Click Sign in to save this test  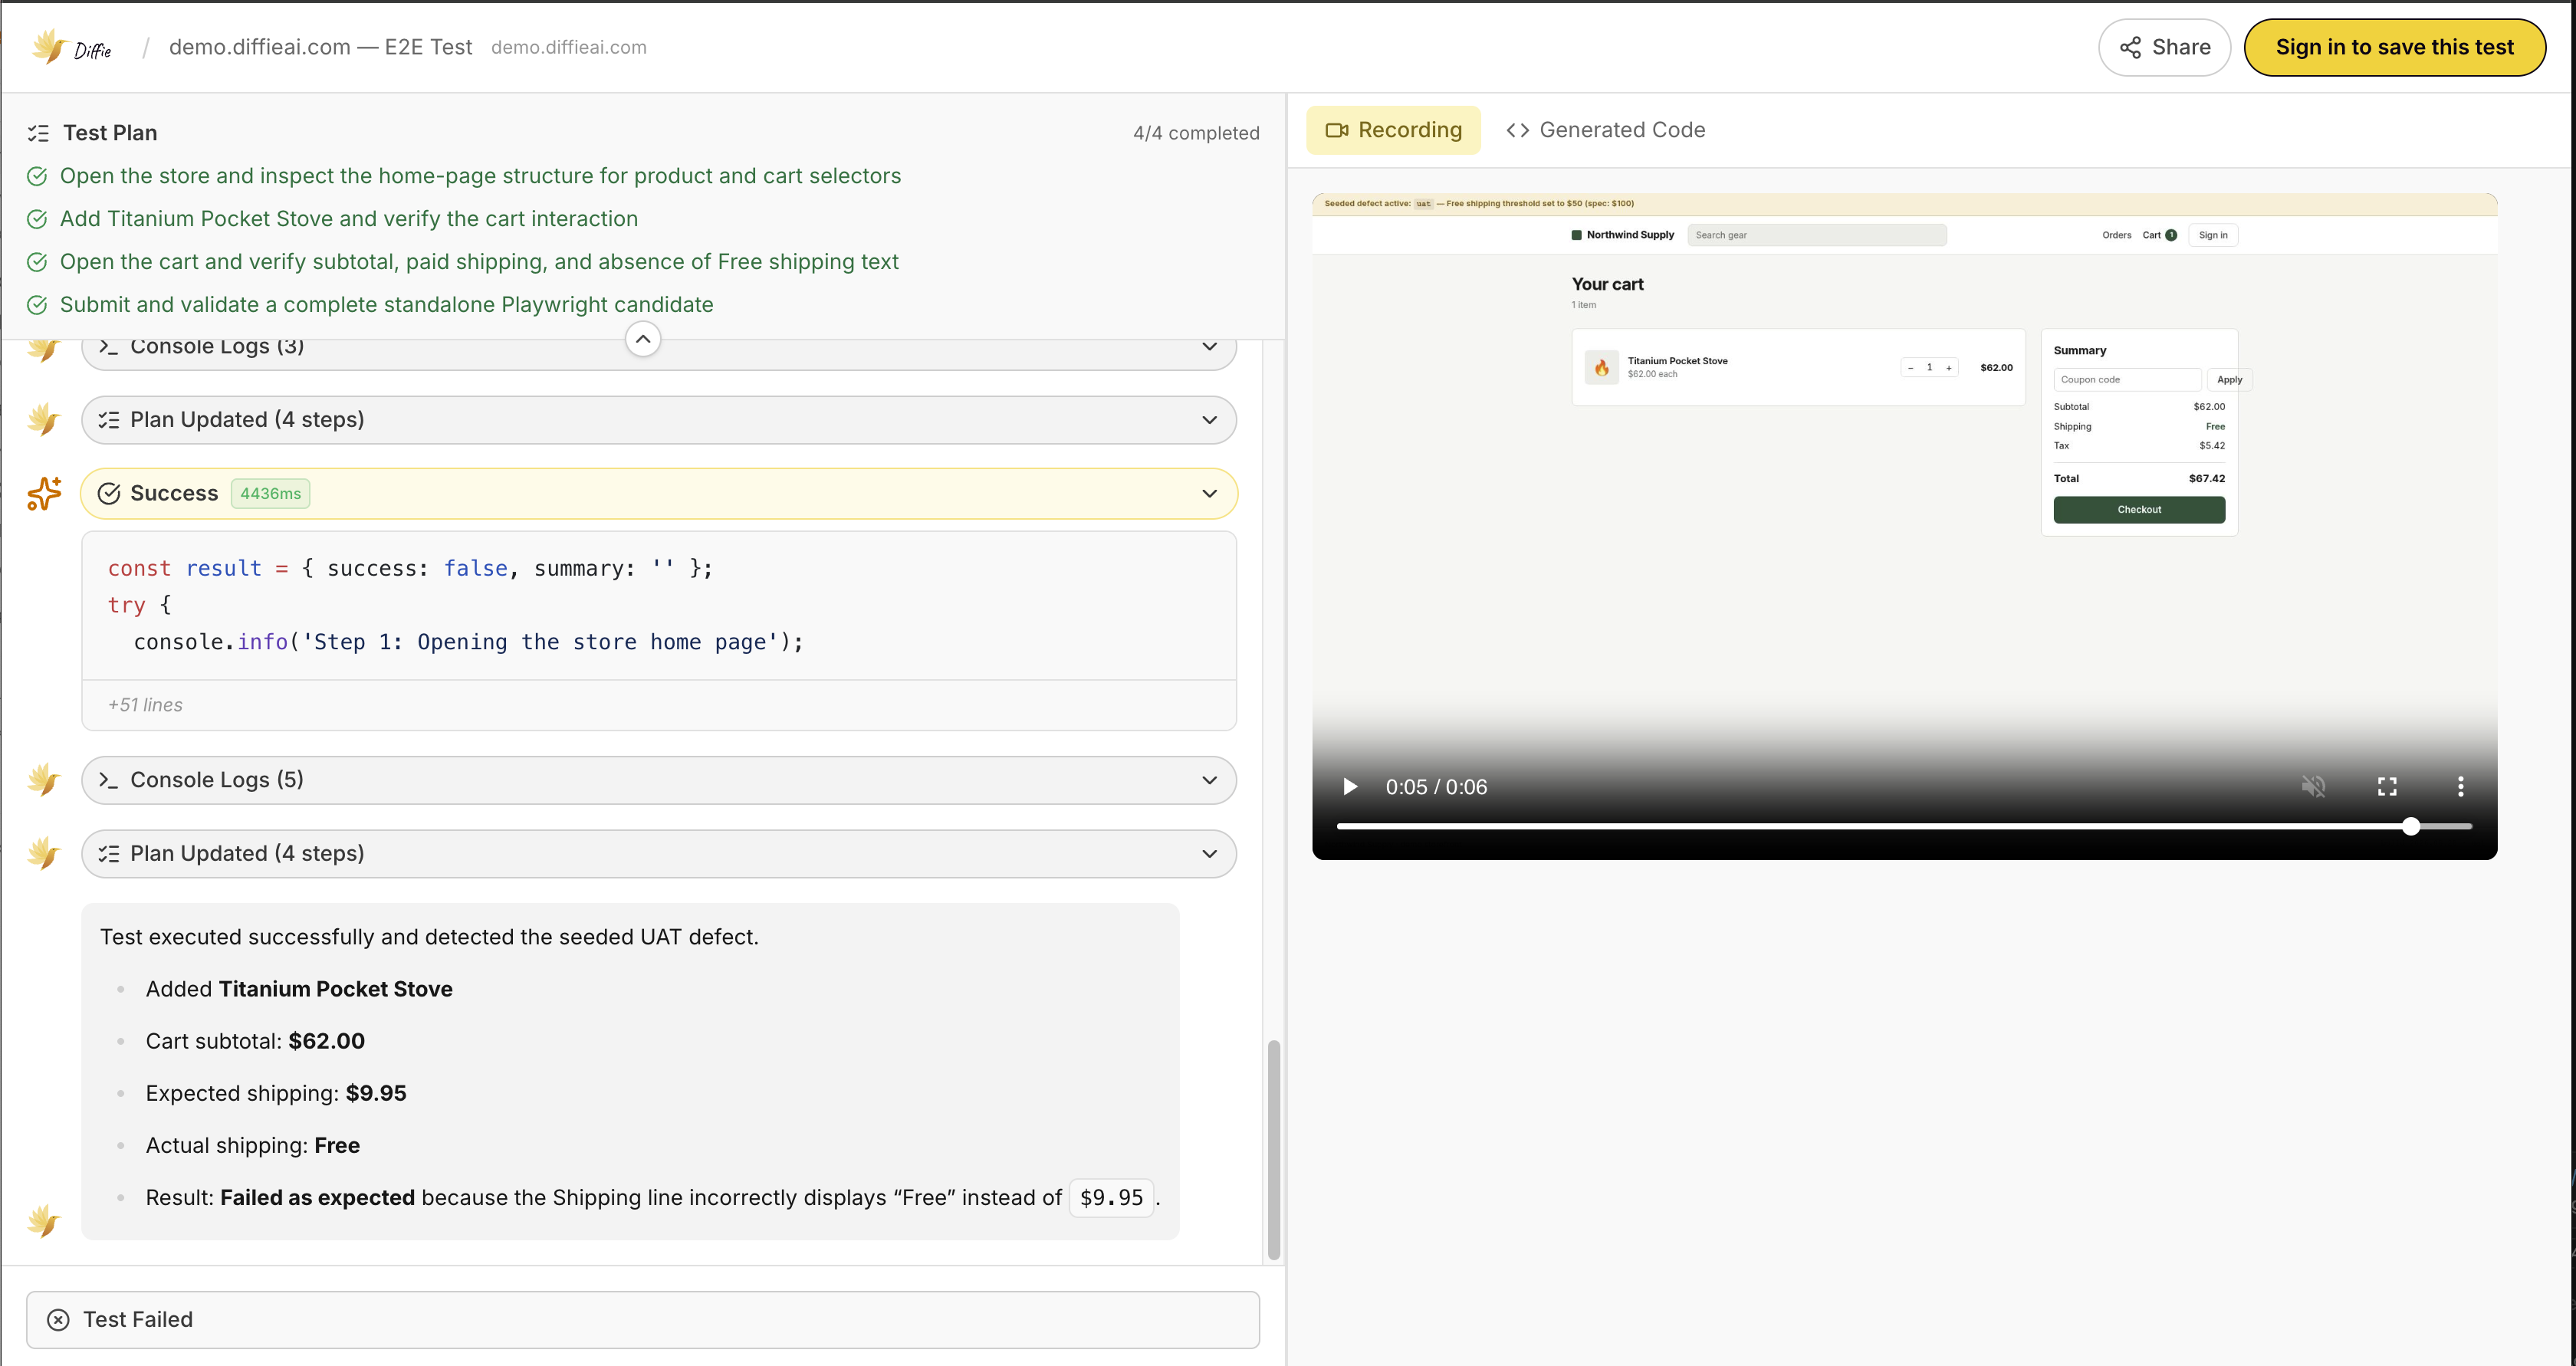click(x=2394, y=47)
